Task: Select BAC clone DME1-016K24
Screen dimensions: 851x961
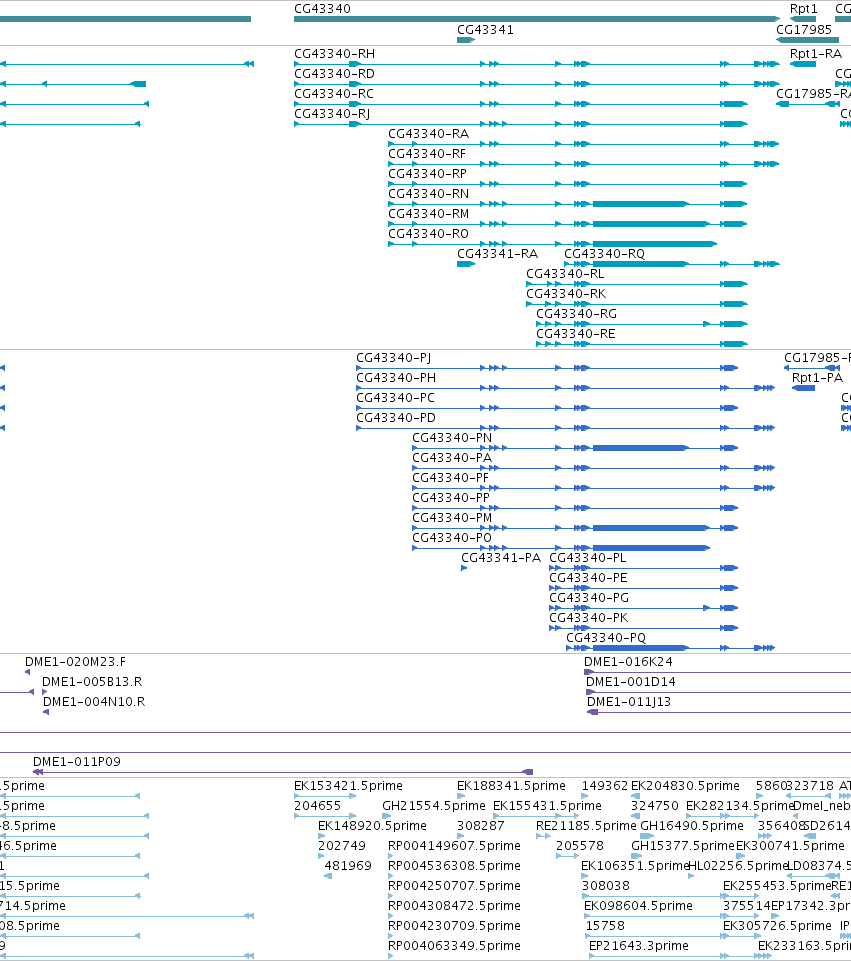Action: tap(628, 661)
